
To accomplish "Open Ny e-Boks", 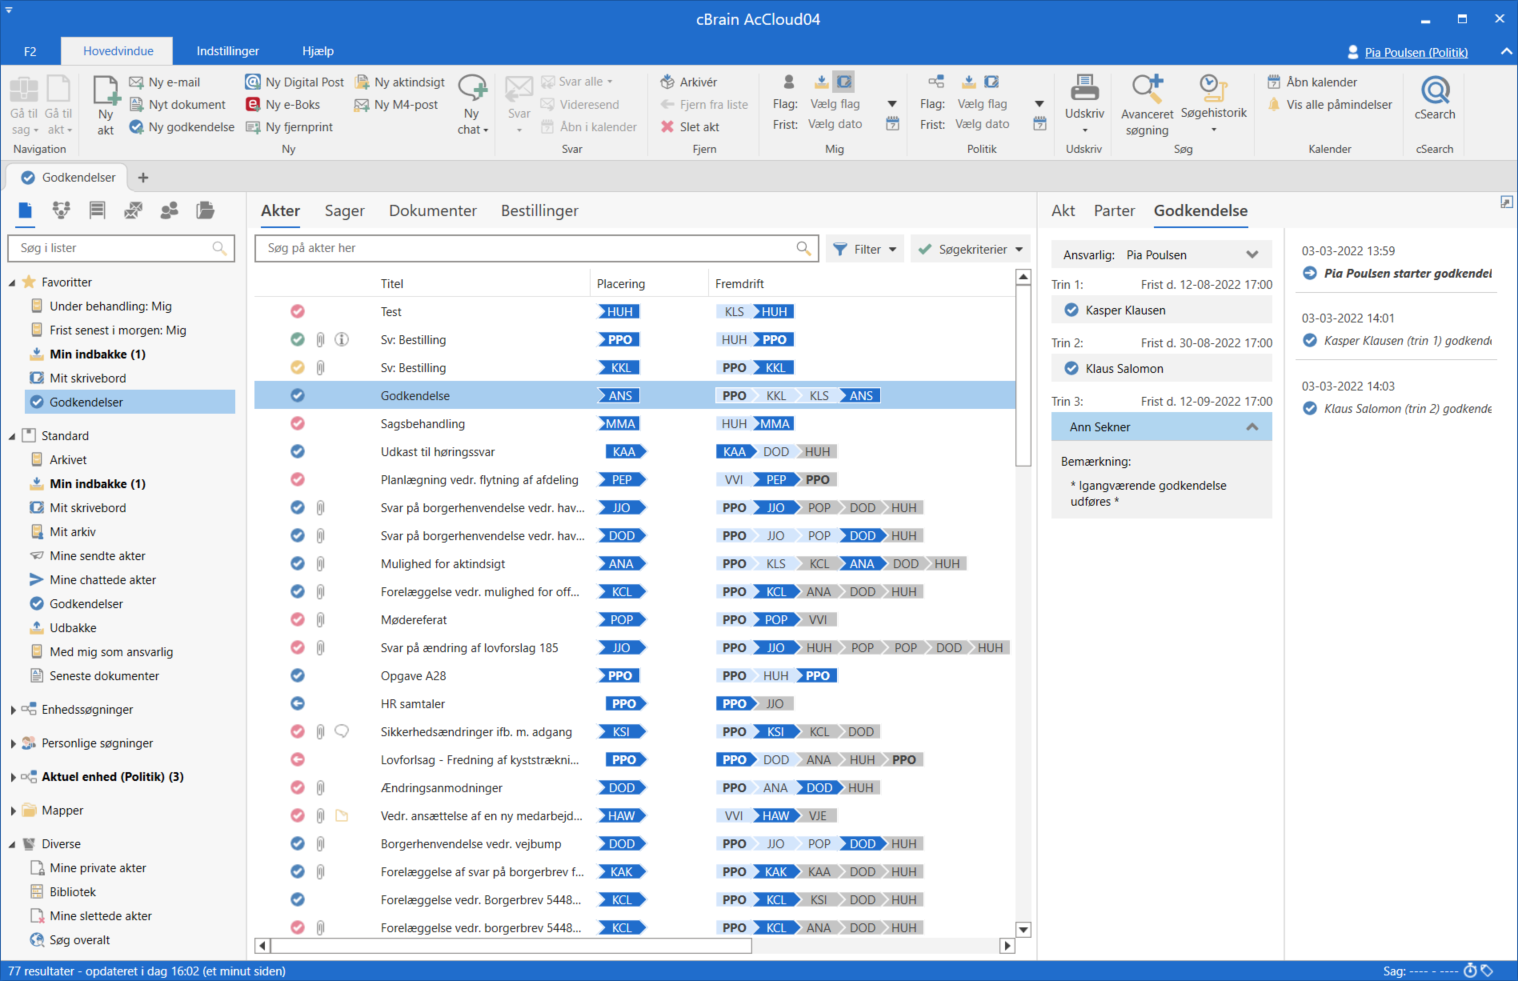I will tap(283, 104).
